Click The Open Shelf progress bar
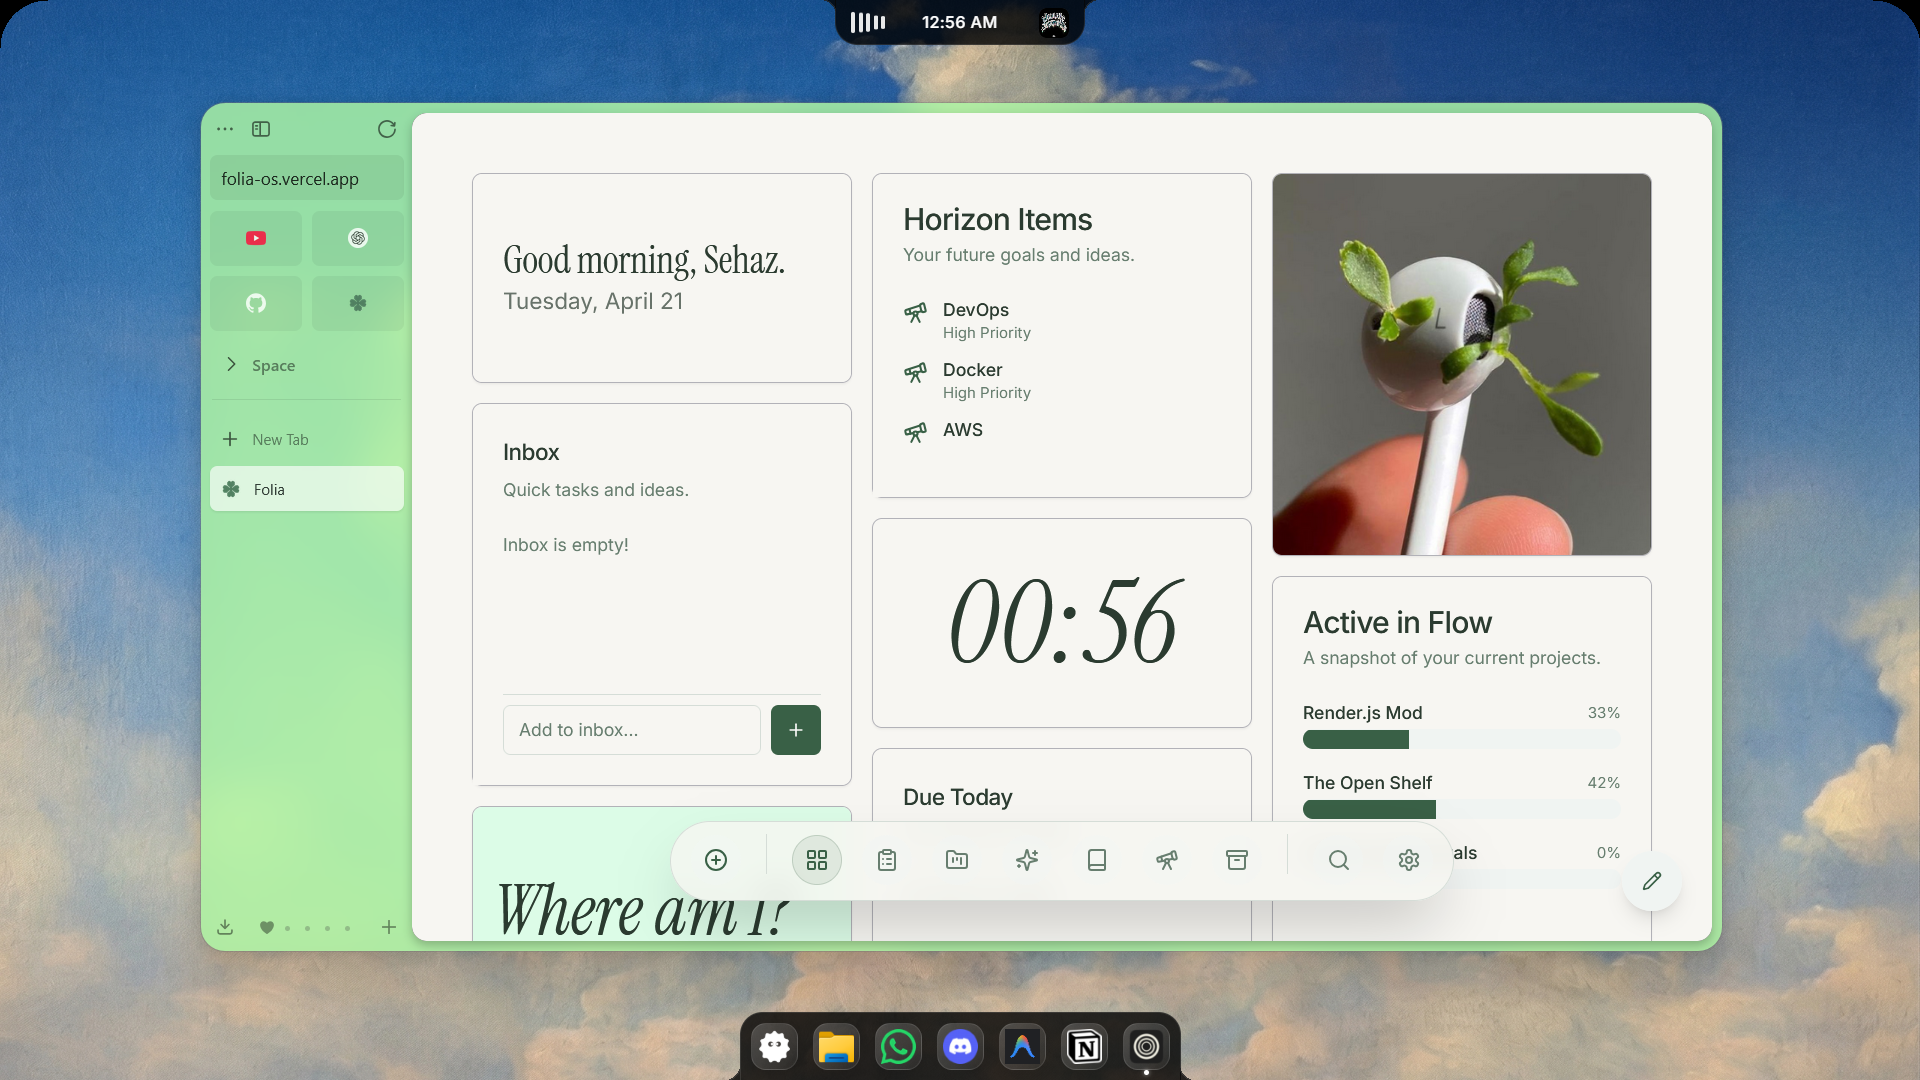This screenshot has width=1920, height=1080. (x=1461, y=810)
